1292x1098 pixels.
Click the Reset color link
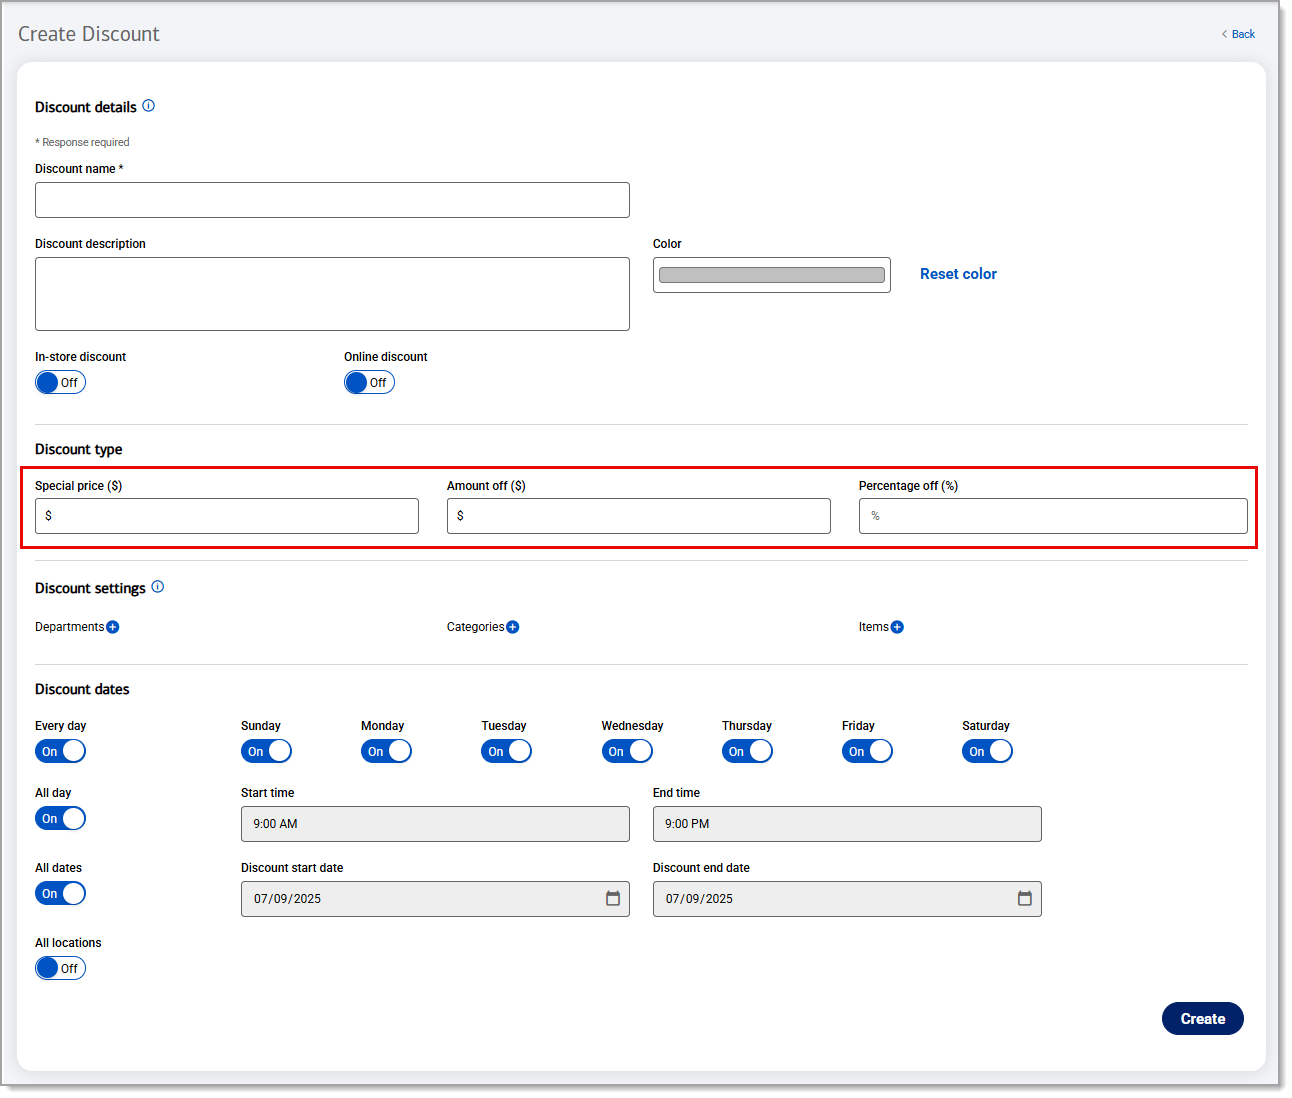[958, 274]
